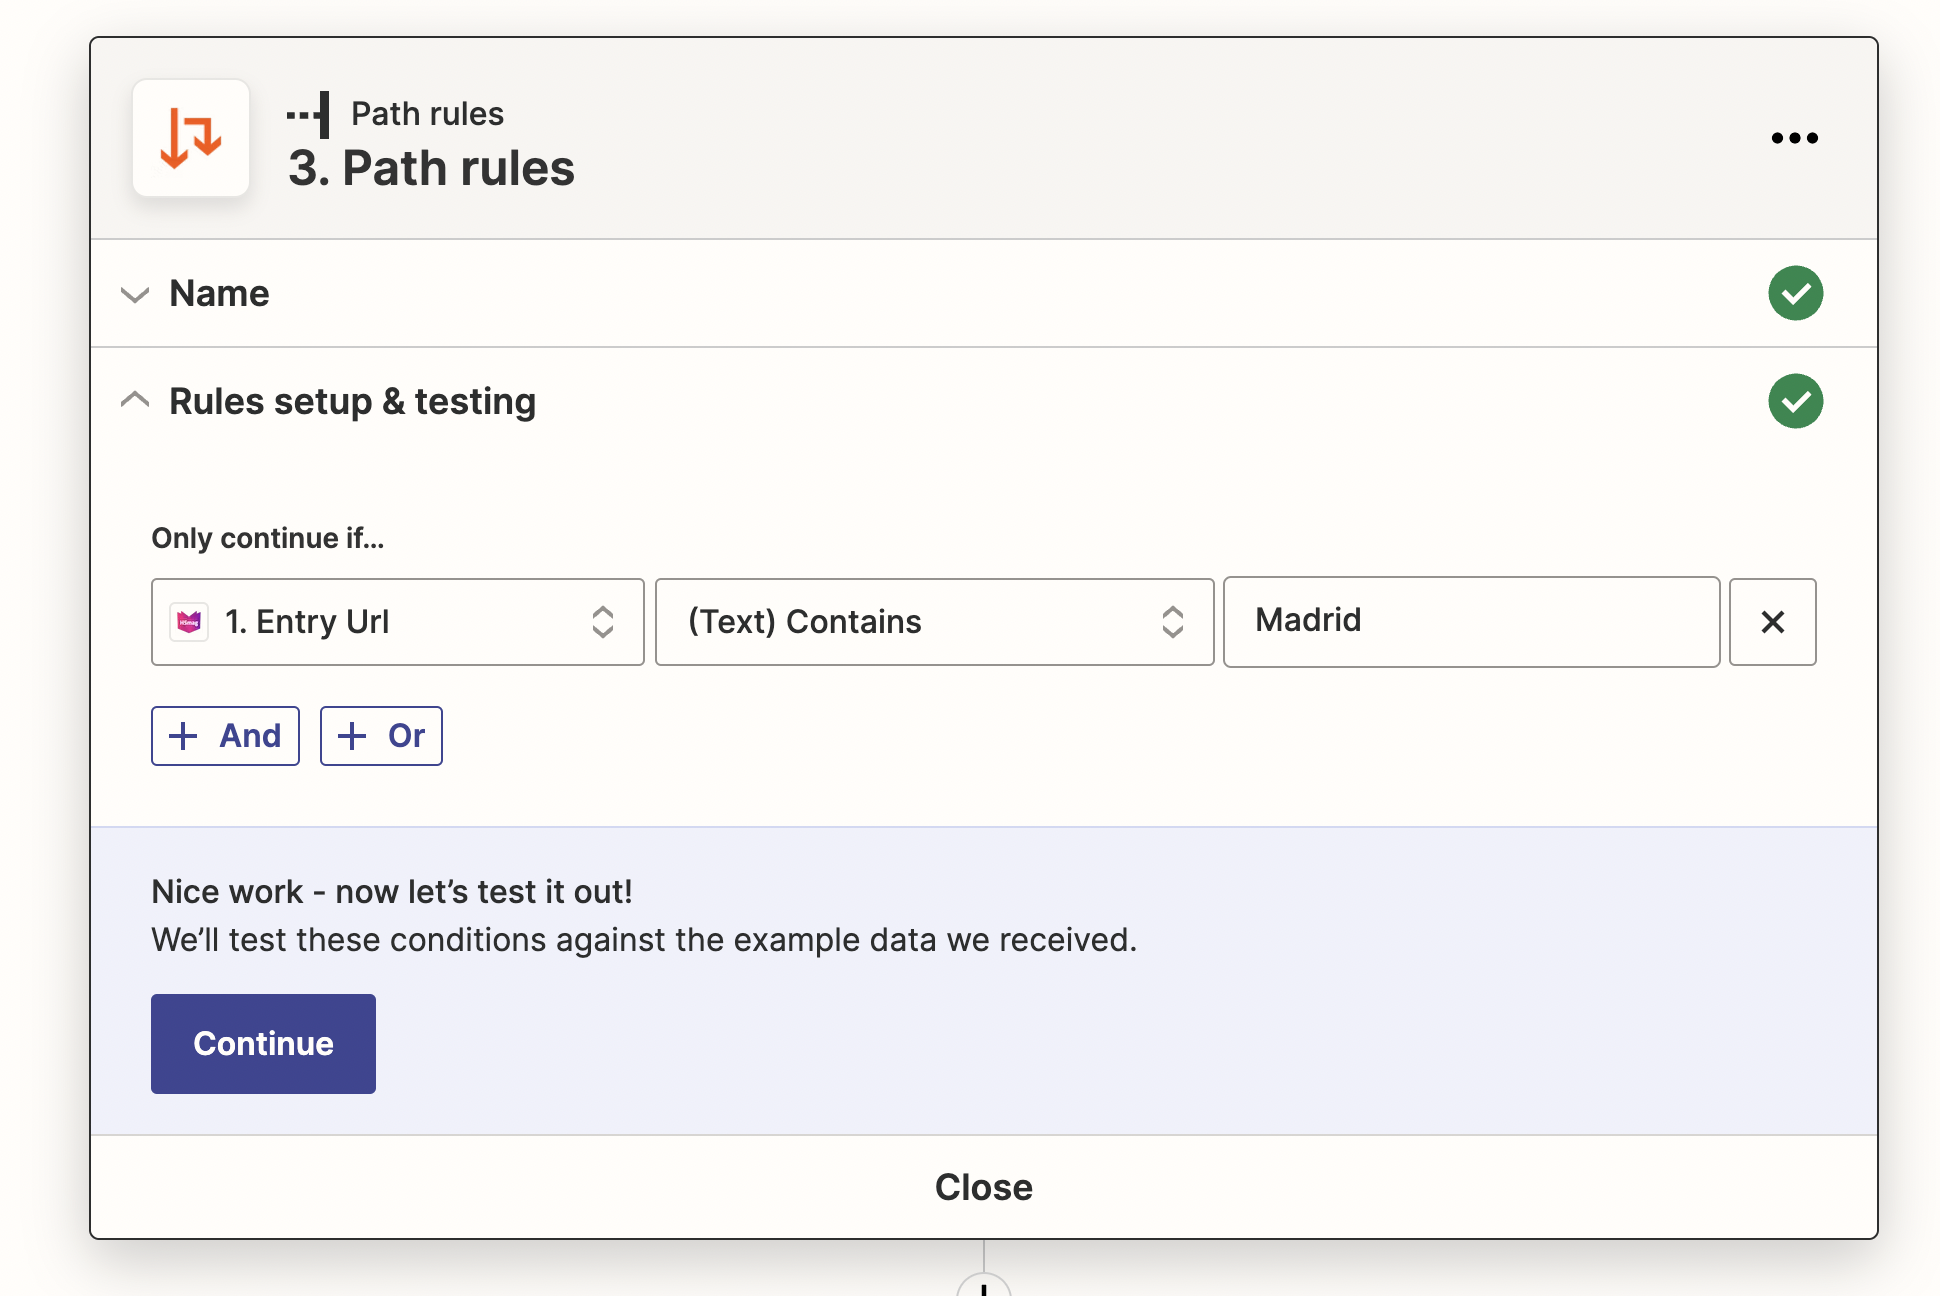This screenshot has height=1296, width=1940.
Task: Add an Or condition
Action: tap(381, 736)
